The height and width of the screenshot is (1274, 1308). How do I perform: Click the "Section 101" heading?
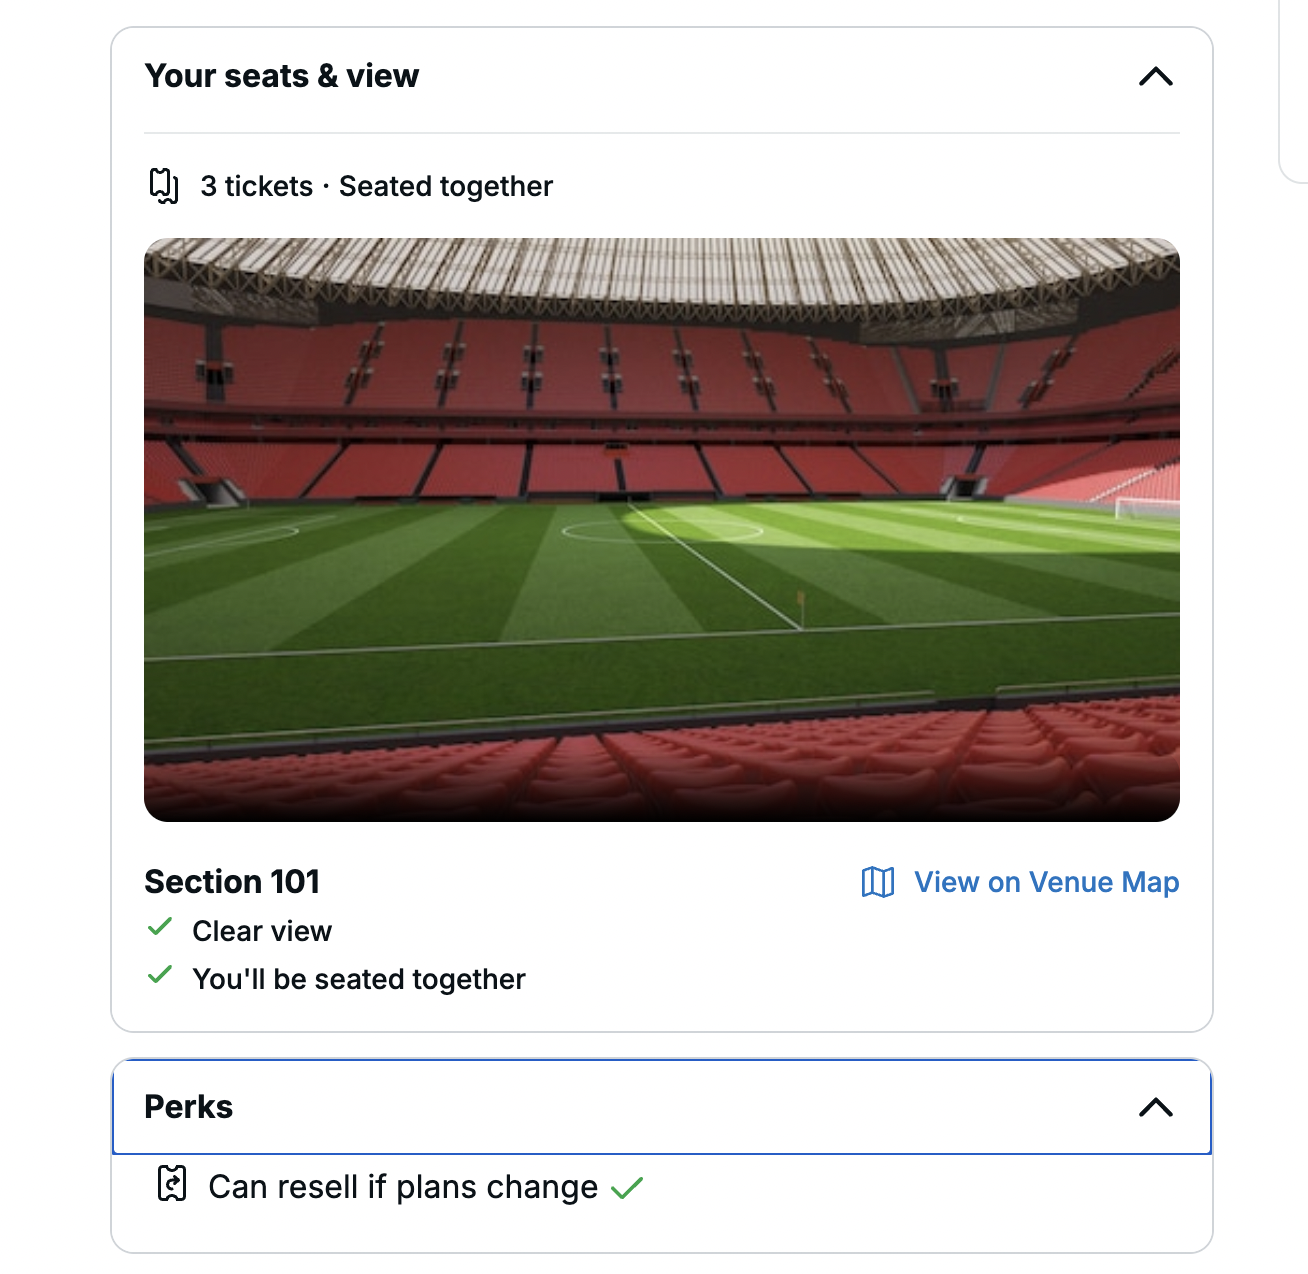pos(232,881)
